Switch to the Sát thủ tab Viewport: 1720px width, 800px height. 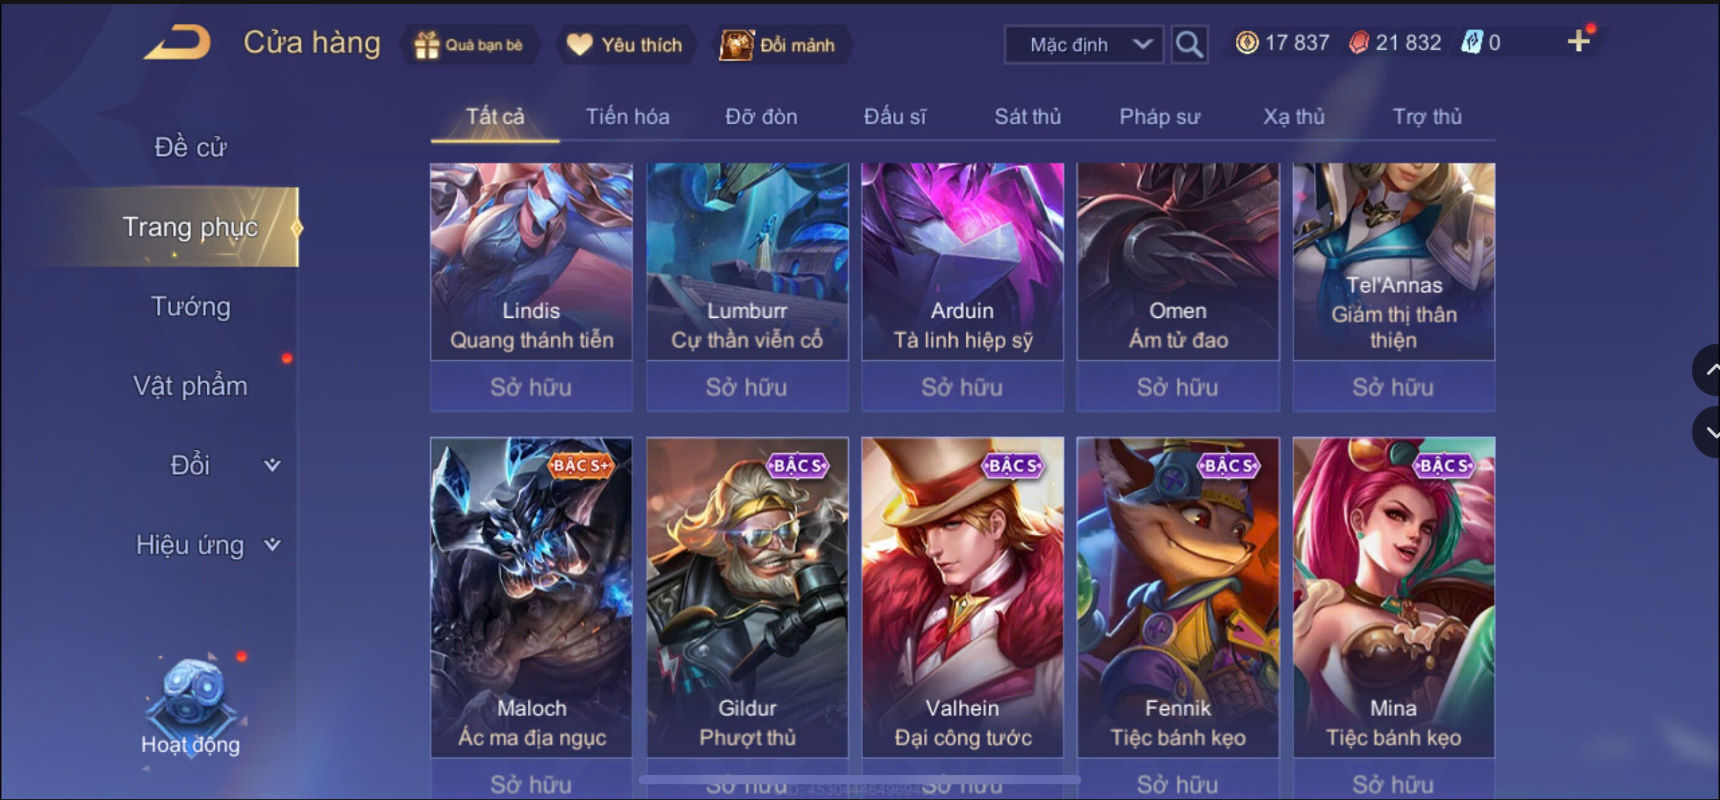tap(1027, 117)
